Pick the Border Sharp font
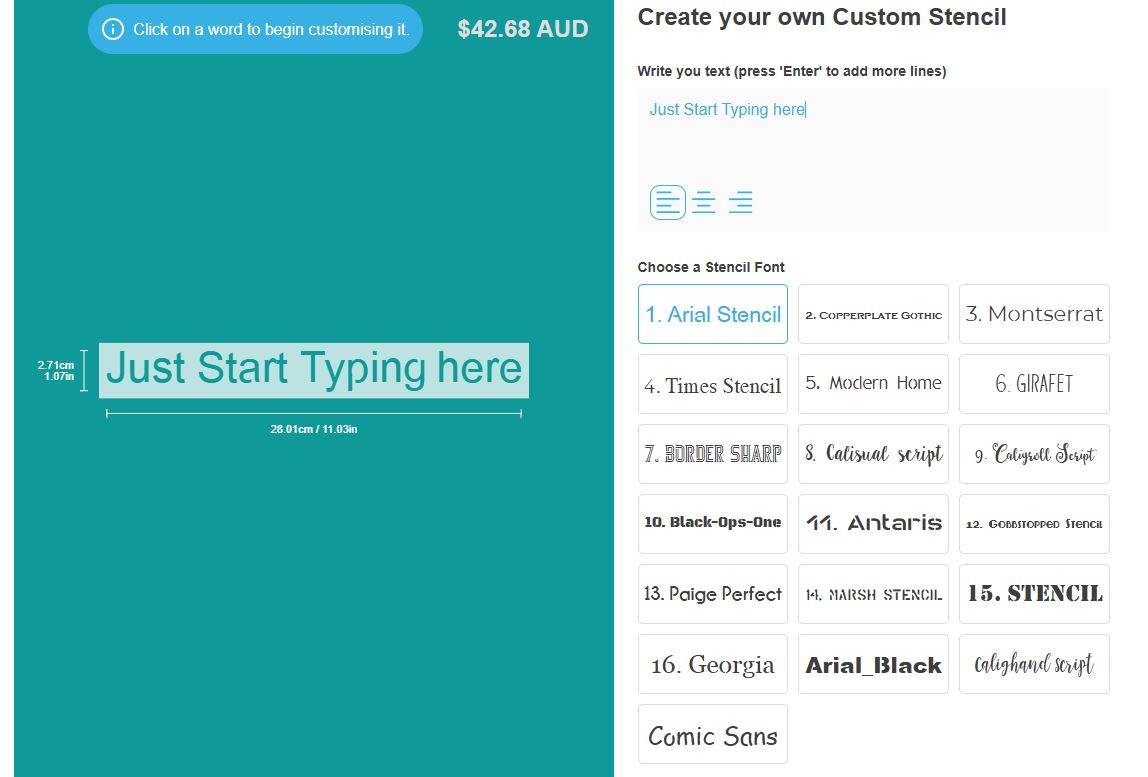1148x777 pixels. [x=713, y=454]
